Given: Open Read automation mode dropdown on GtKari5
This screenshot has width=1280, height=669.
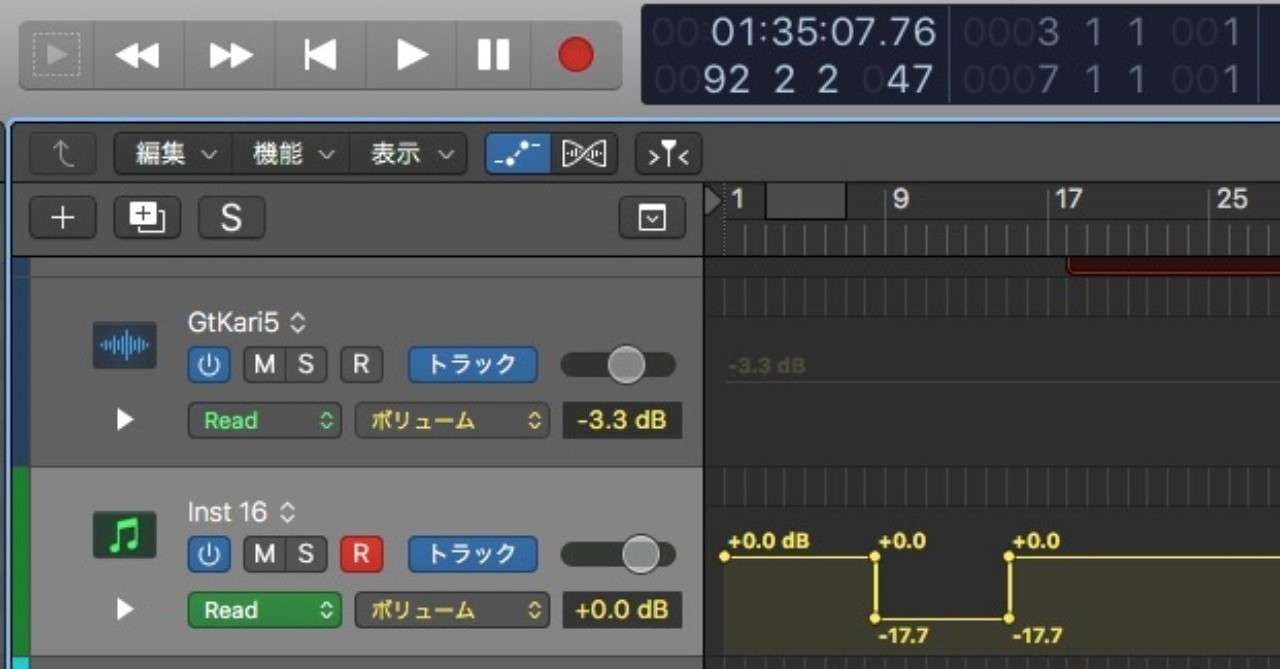Looking at the screenshot, I should [264, 420].
